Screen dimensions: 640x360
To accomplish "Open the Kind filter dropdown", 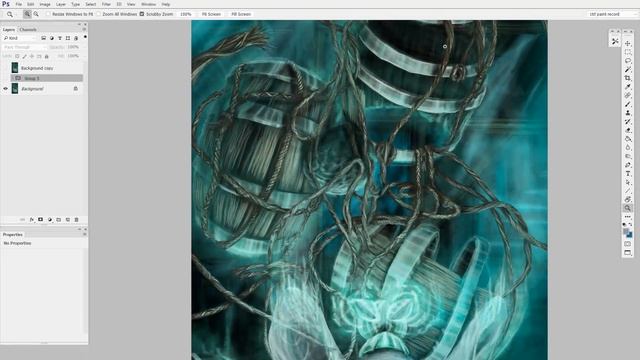I will click(x=19, y=38).
